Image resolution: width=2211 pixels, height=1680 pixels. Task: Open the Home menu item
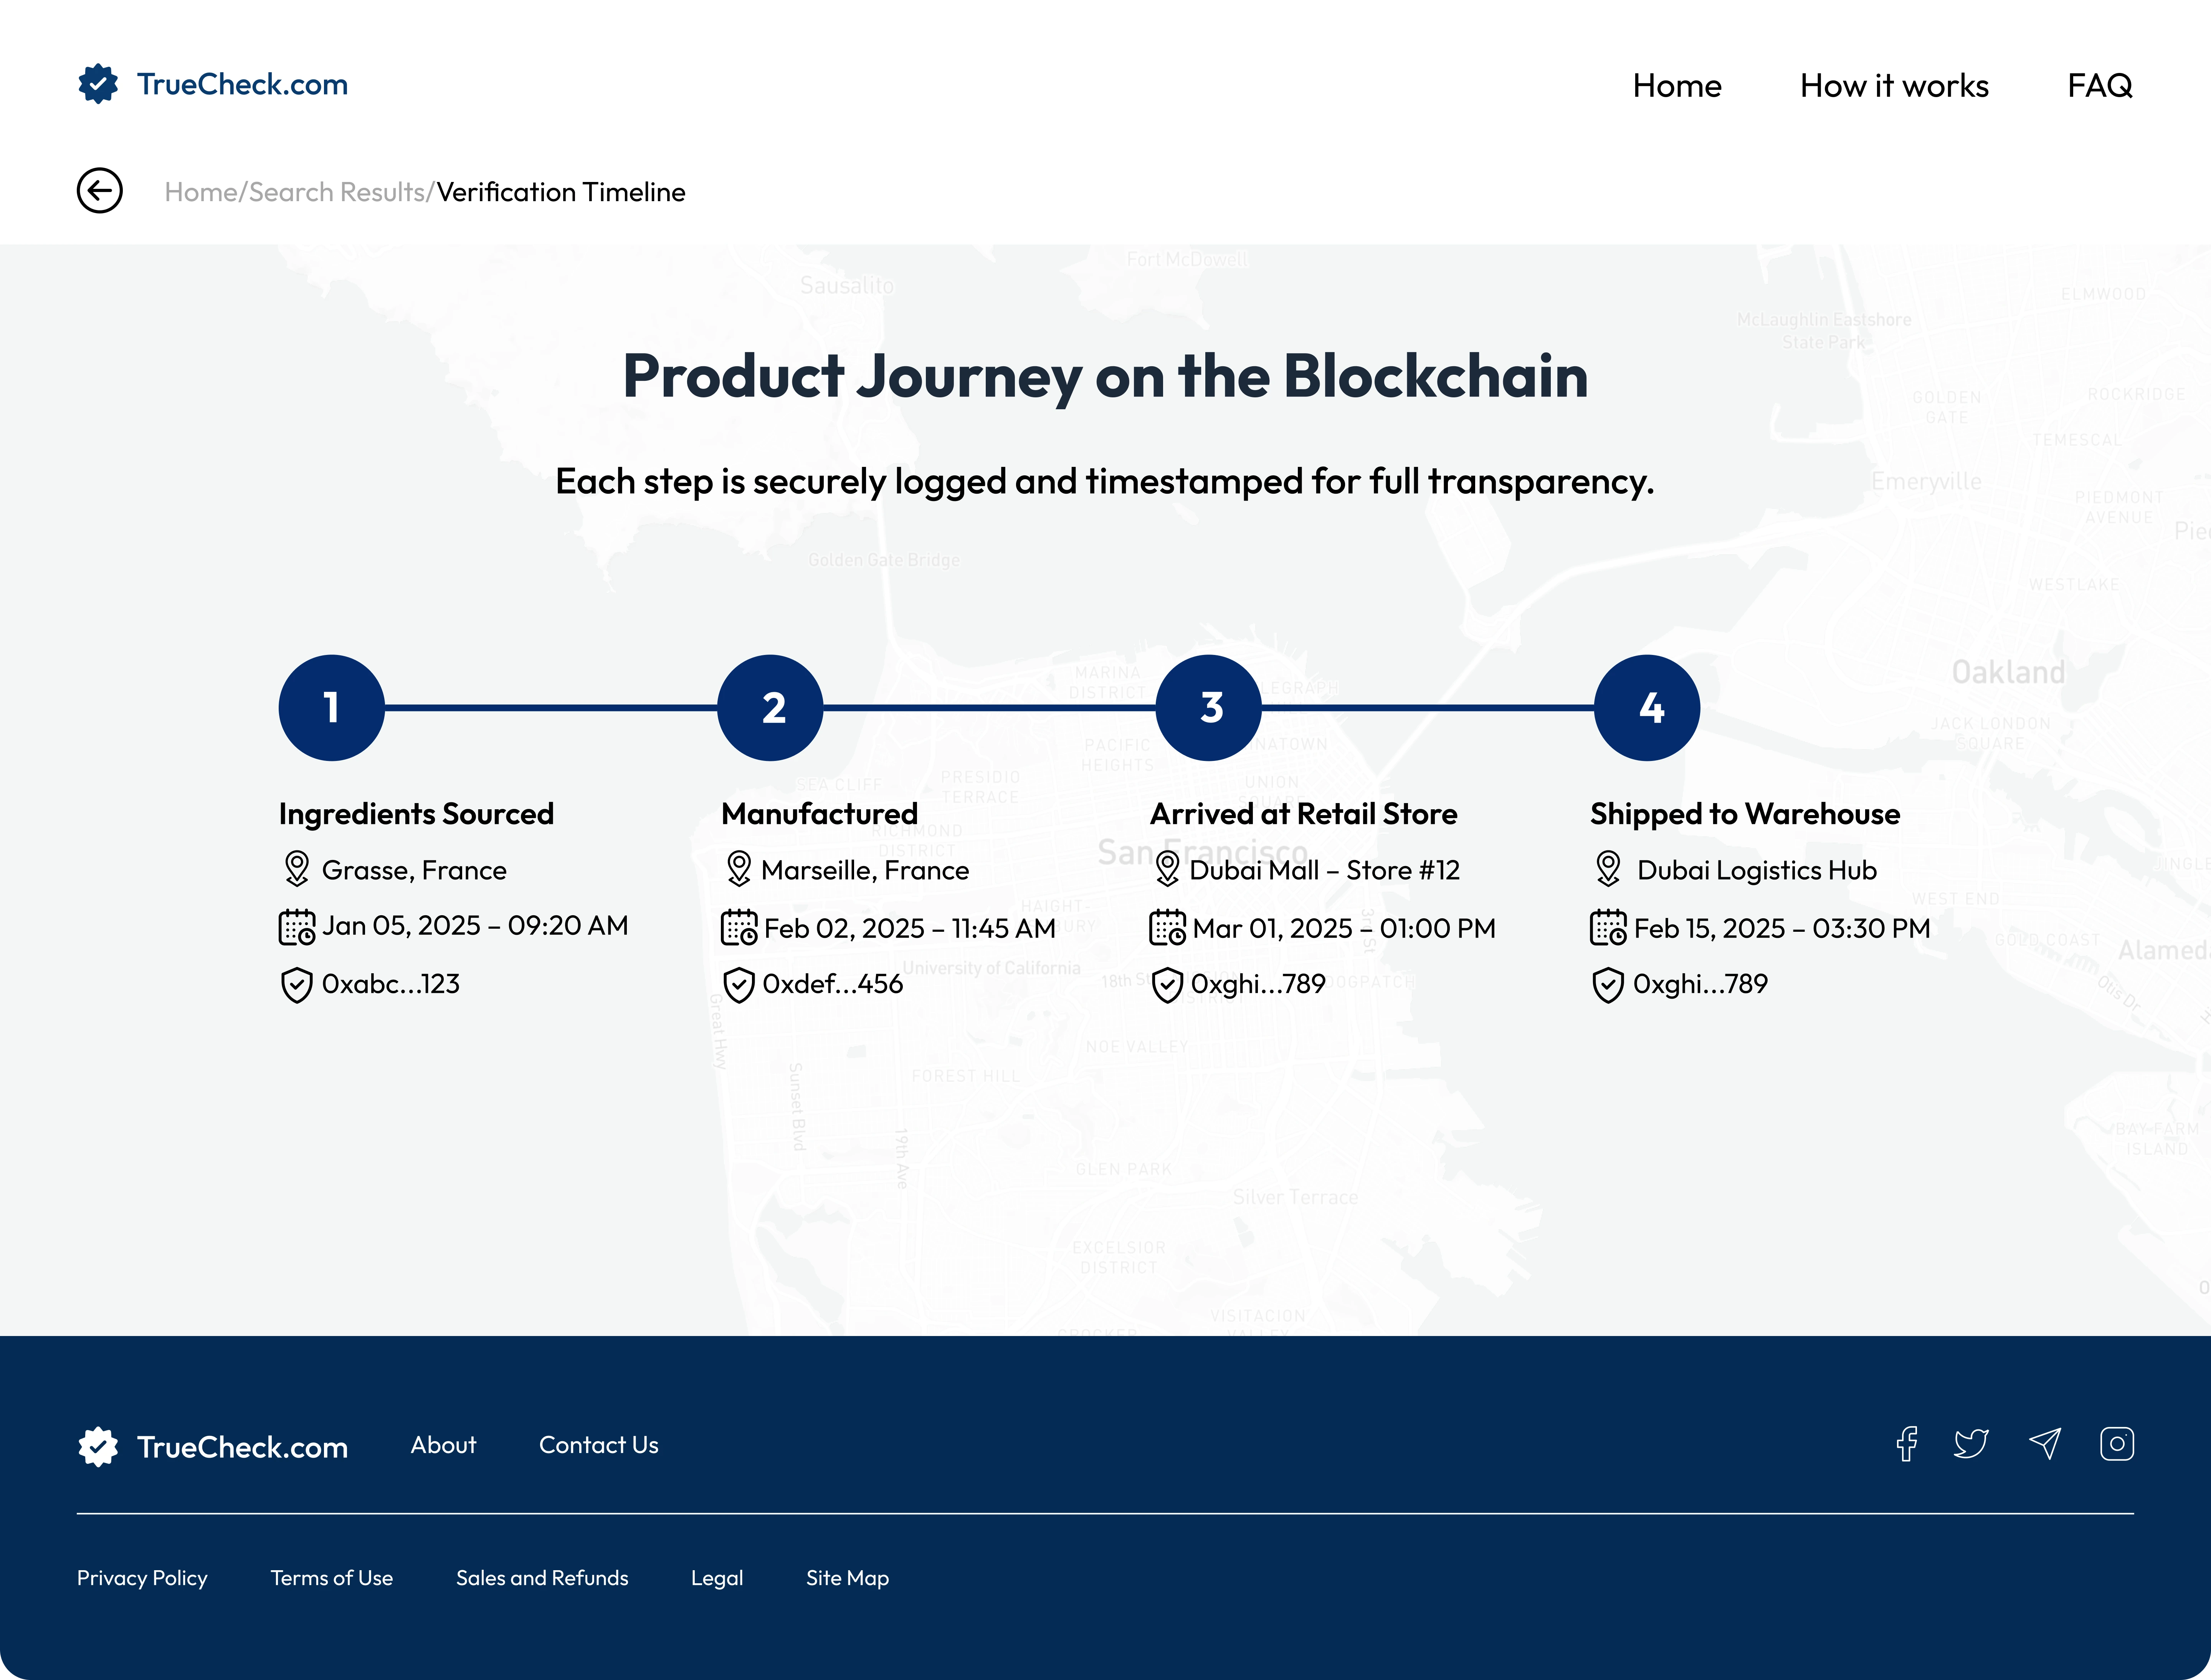(1677, 86)
